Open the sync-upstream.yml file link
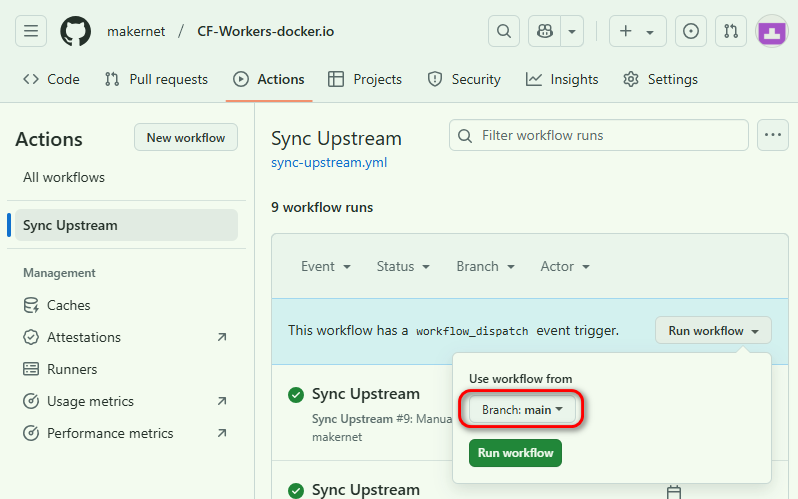Viewport: 798px width, 499px height. click(328, 162)
